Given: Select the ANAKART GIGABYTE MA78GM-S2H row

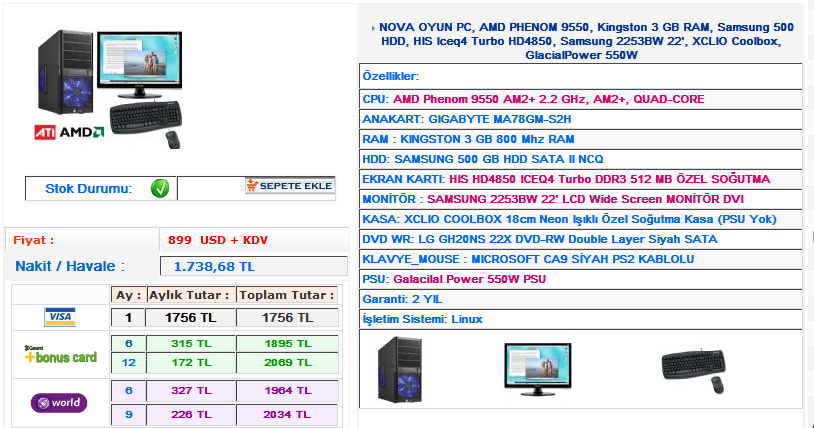Looking at the screenshot, I should (x=580, y=119).
